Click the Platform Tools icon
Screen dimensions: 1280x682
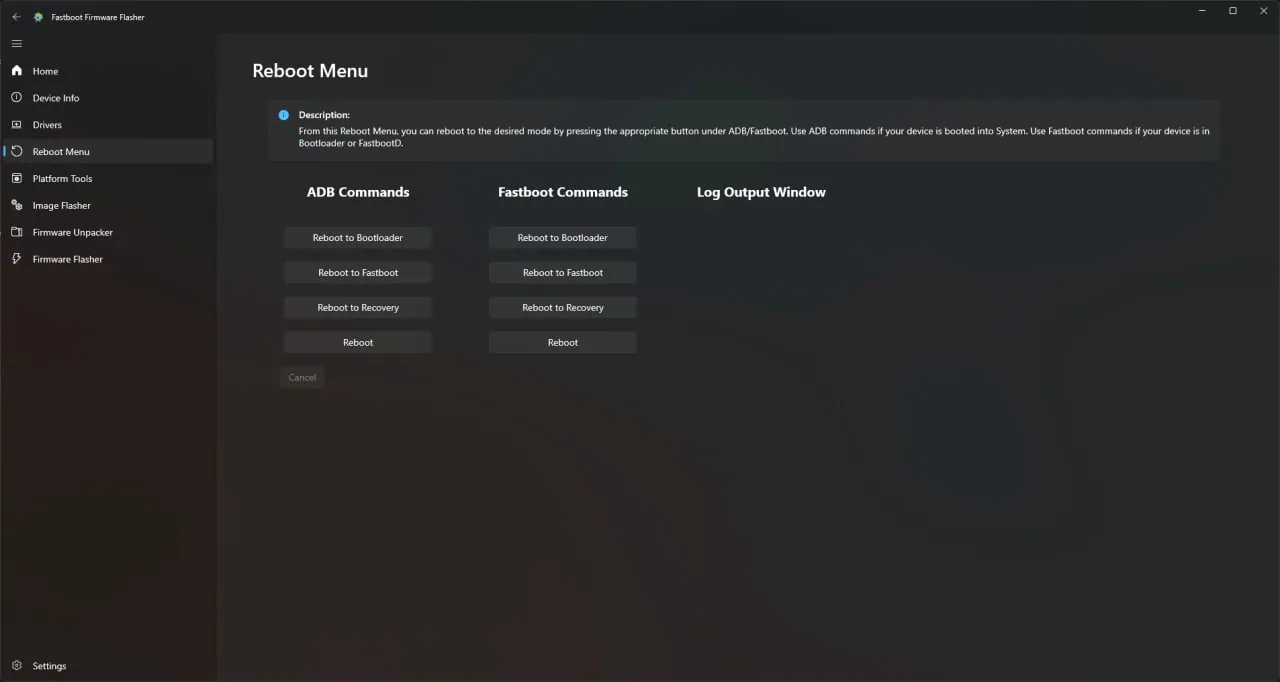coord(16,178)
